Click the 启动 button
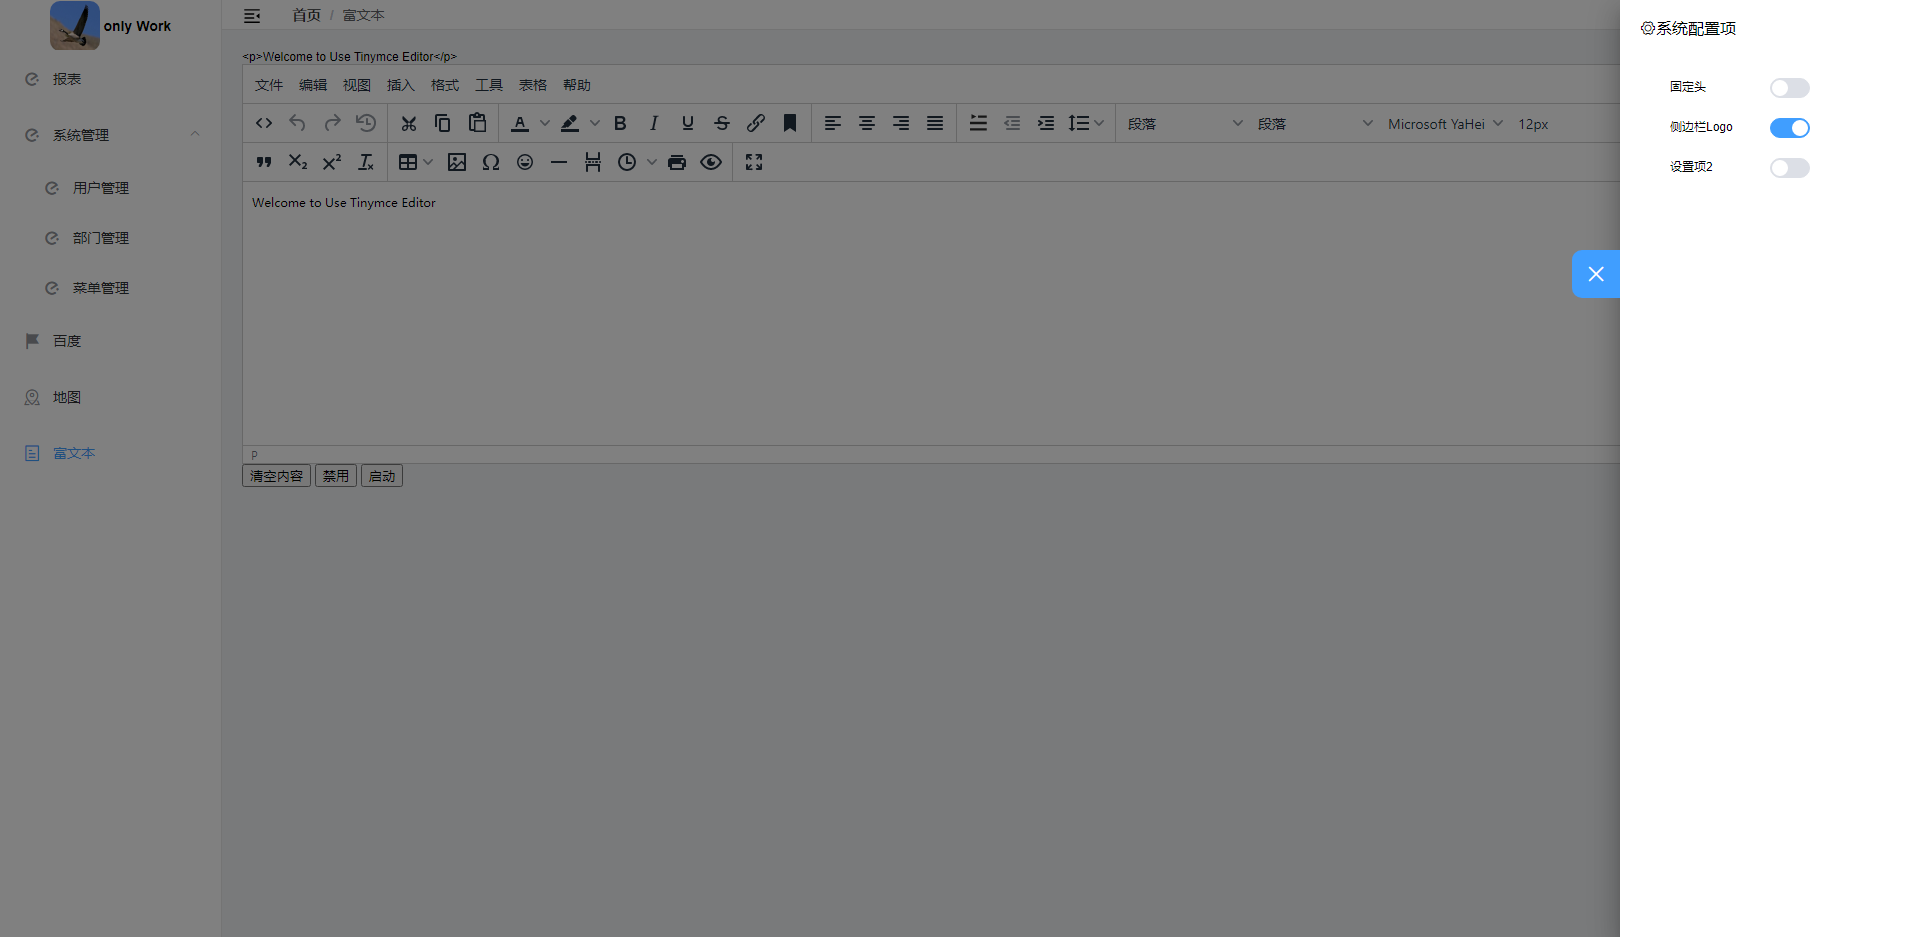1920x937 pixels. coord(382,476)
